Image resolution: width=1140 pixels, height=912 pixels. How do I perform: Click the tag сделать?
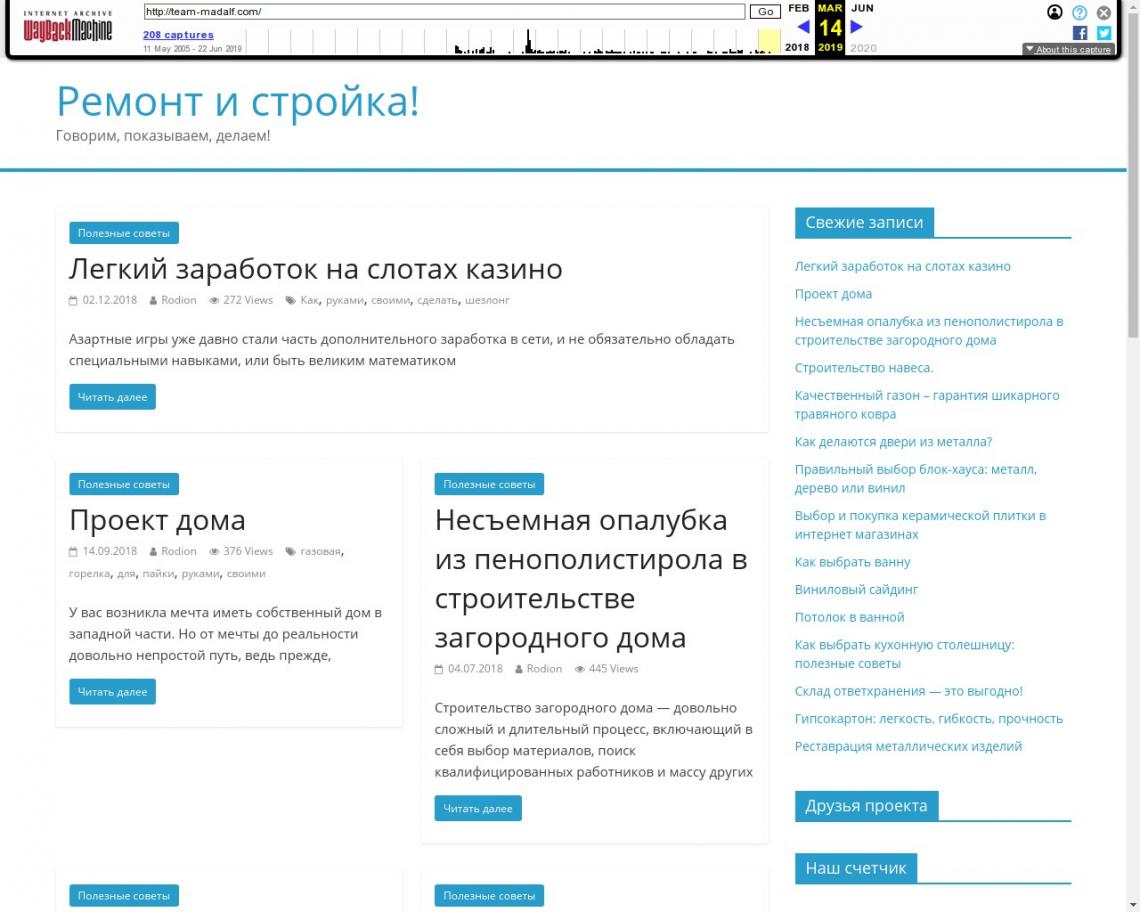(x=438, y=300)
